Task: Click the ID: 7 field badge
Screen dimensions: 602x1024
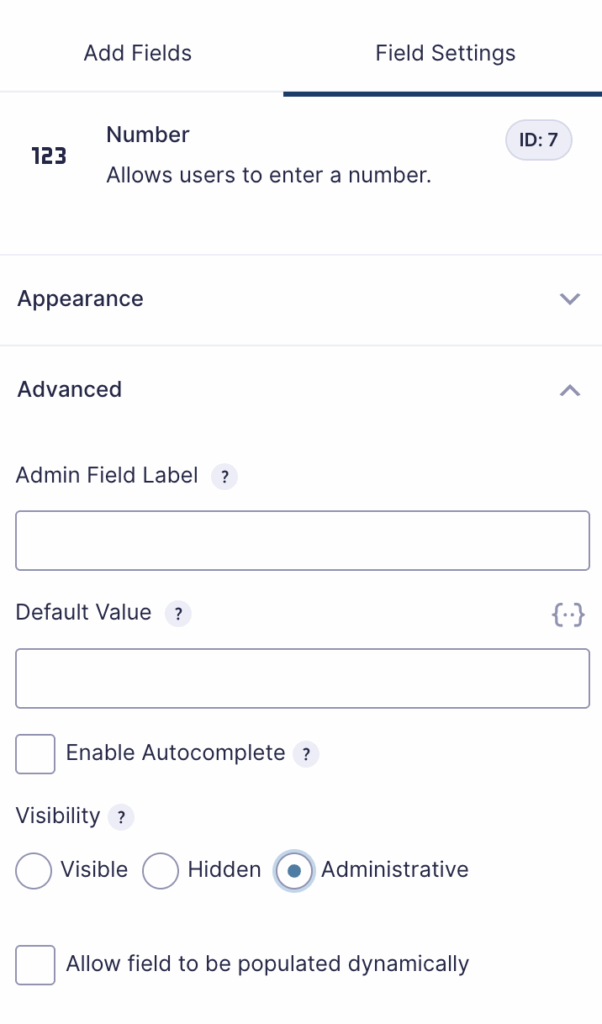Action: pyautogui.click(x=538, y=140)
